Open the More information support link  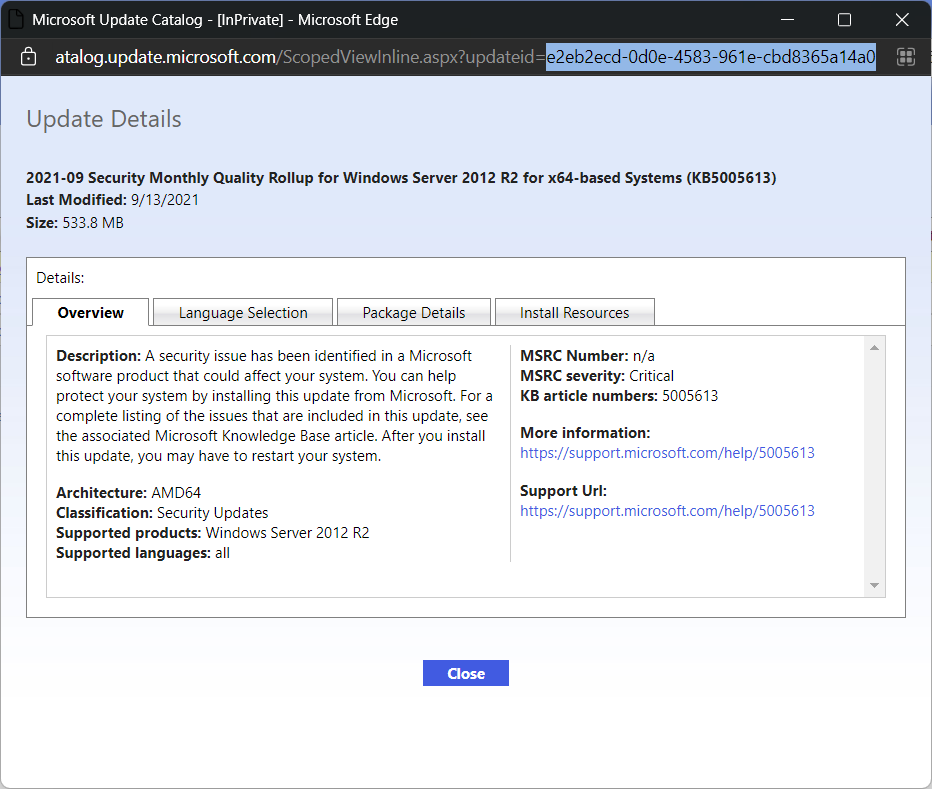tap(667, 453)
